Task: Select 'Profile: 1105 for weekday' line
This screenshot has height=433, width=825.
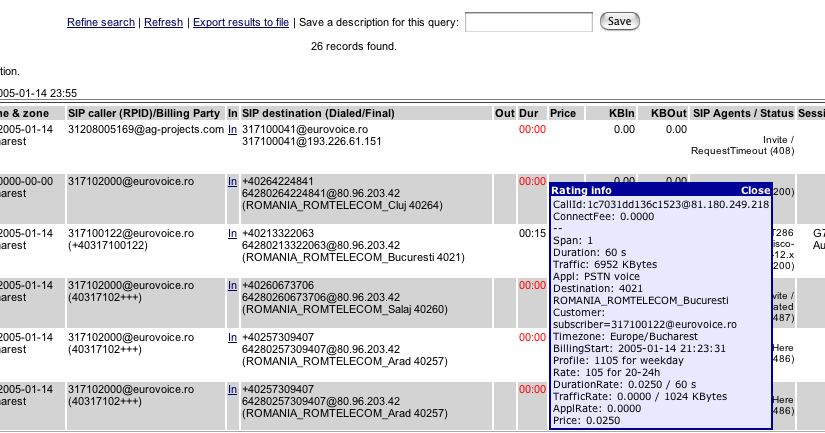Action: pos(618,360)
